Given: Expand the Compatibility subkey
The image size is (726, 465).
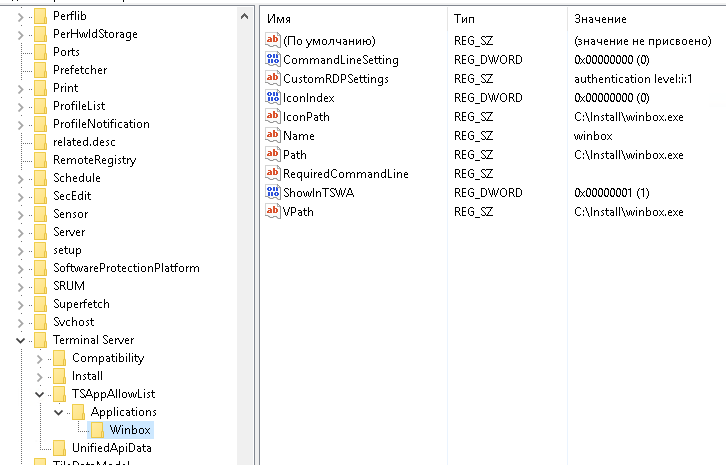Looking at the screenshot, I should click(x=40, y=358).
